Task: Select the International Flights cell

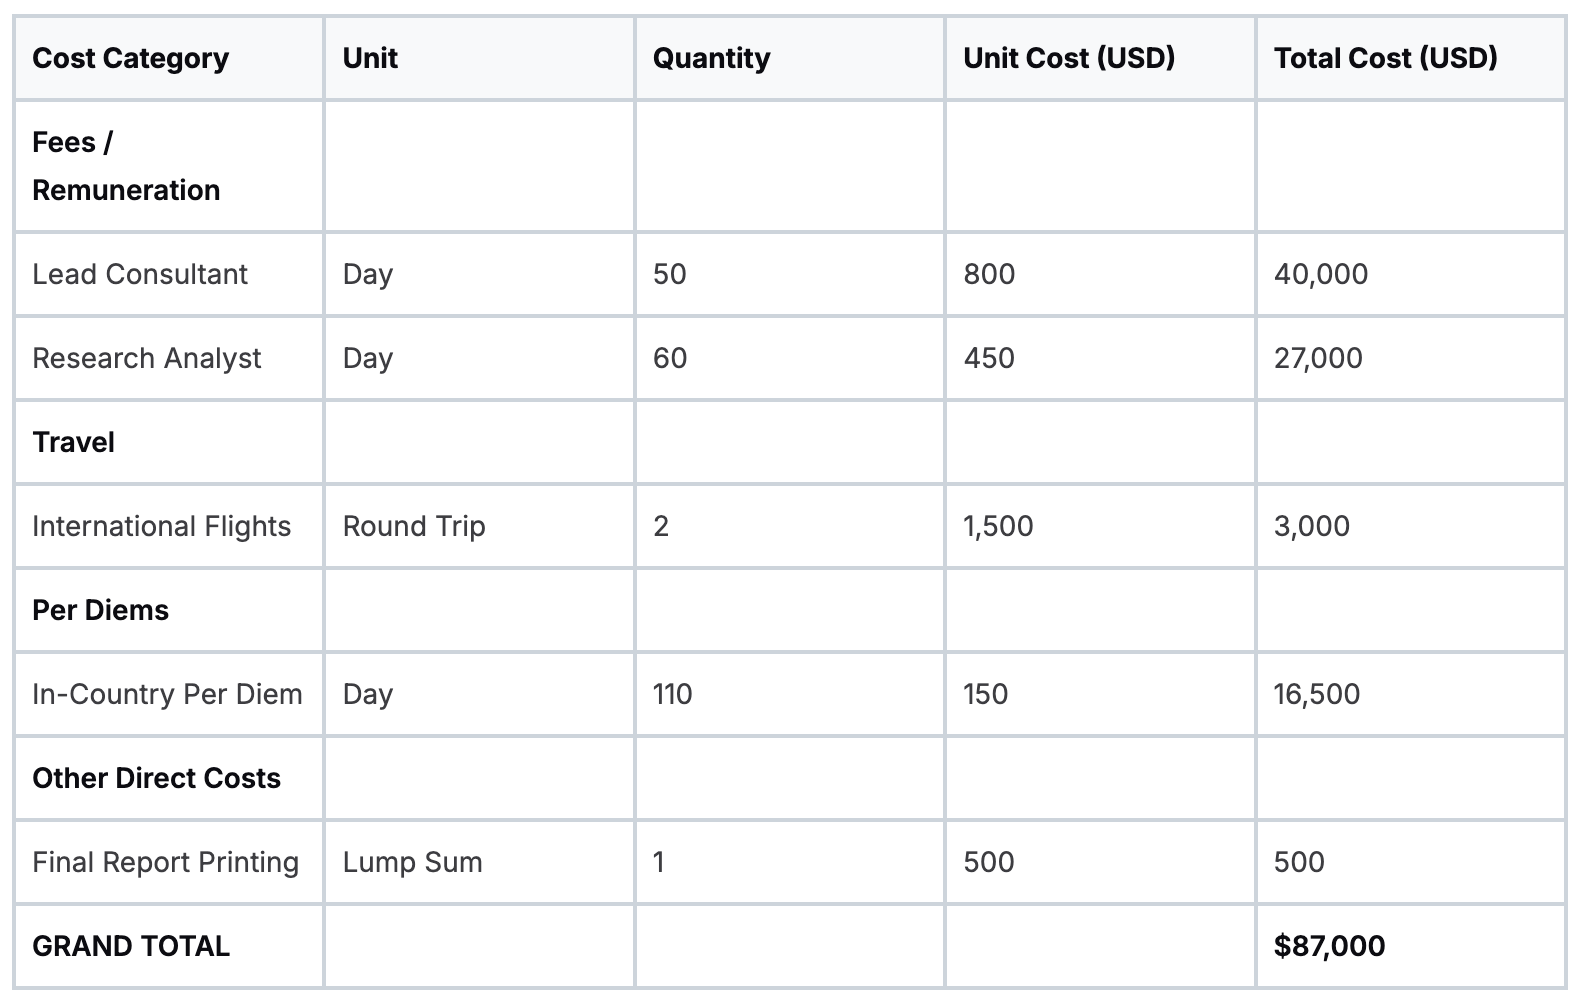Action: coord(161,526)
